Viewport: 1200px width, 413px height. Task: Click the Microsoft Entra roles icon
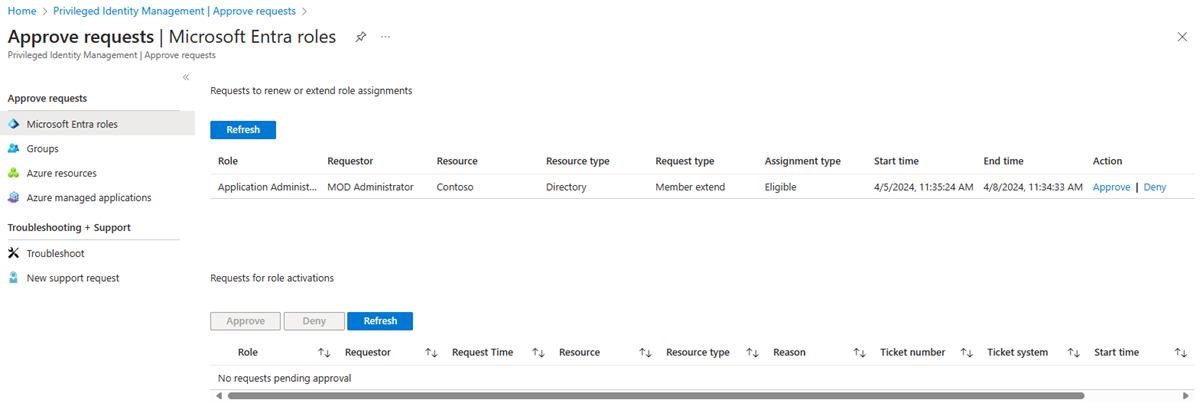click(x=14, y=124)
